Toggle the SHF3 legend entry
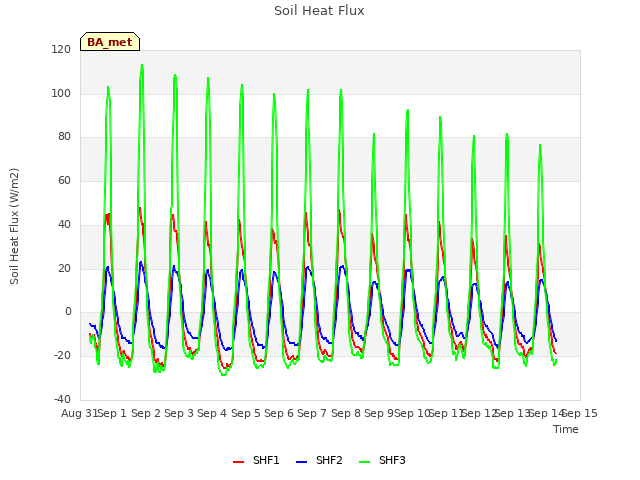The width and height of the screenshot is (640, 480). coord(382,461)
